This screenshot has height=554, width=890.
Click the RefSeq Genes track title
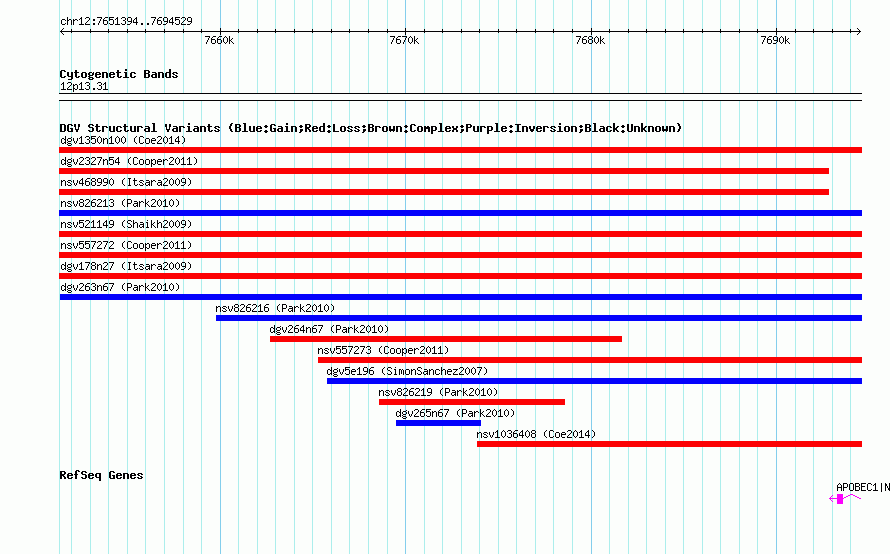click(101, 475)
